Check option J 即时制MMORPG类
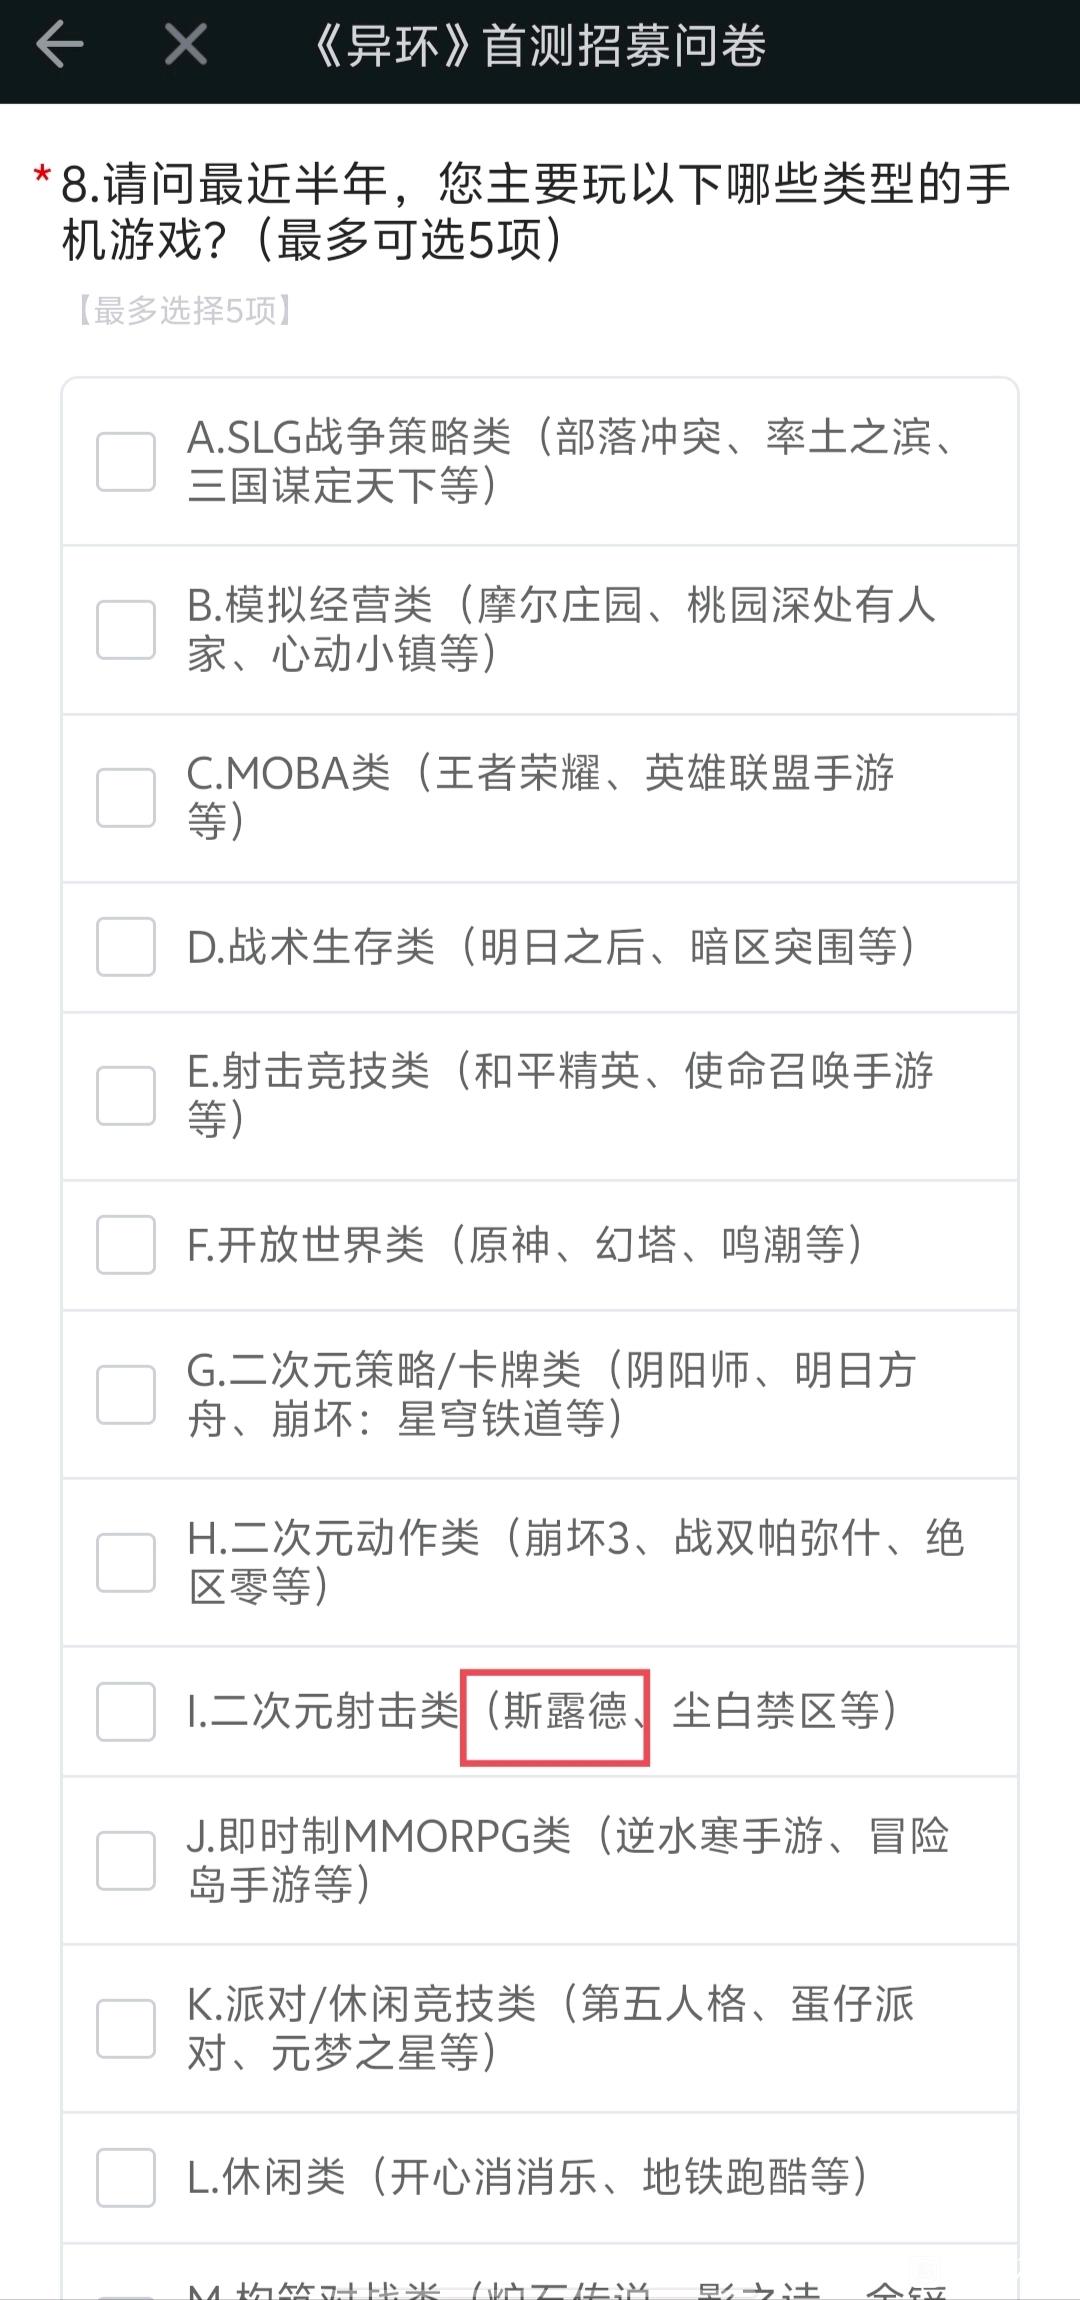Viewport: 1080px width, 2300px height. [x=126, y=1861]
